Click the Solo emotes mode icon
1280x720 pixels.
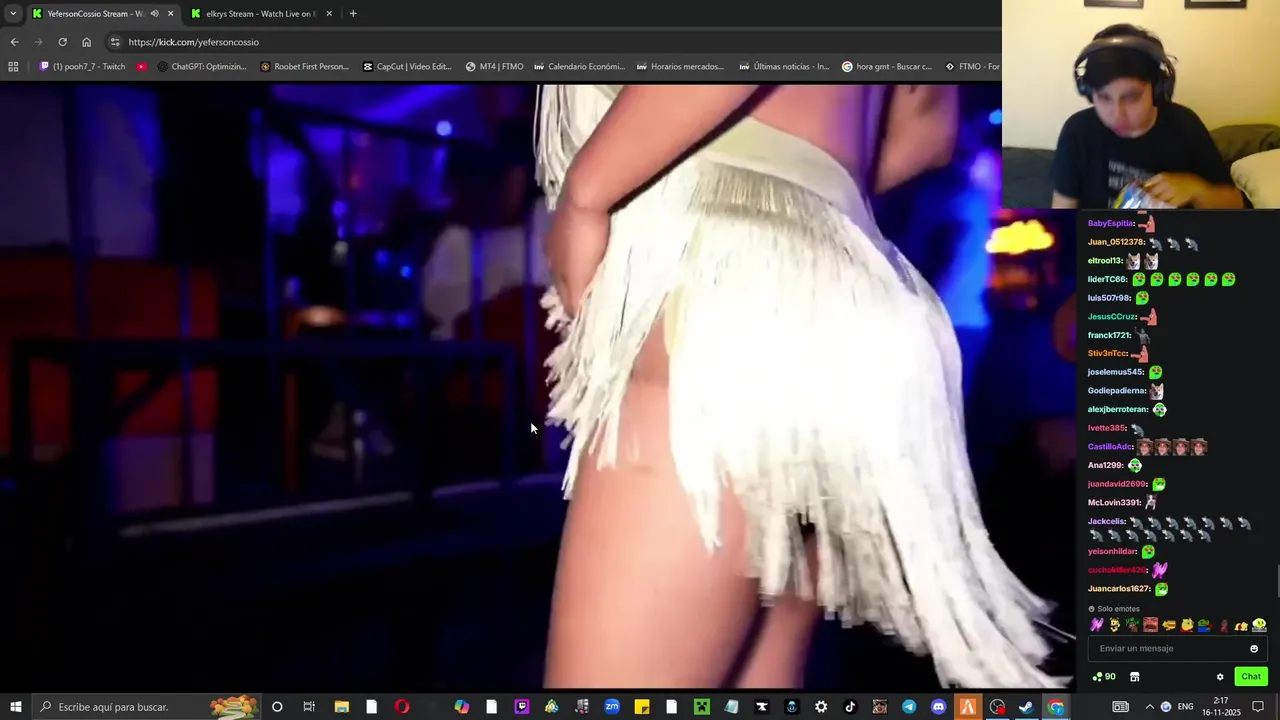click(1092, 609)
